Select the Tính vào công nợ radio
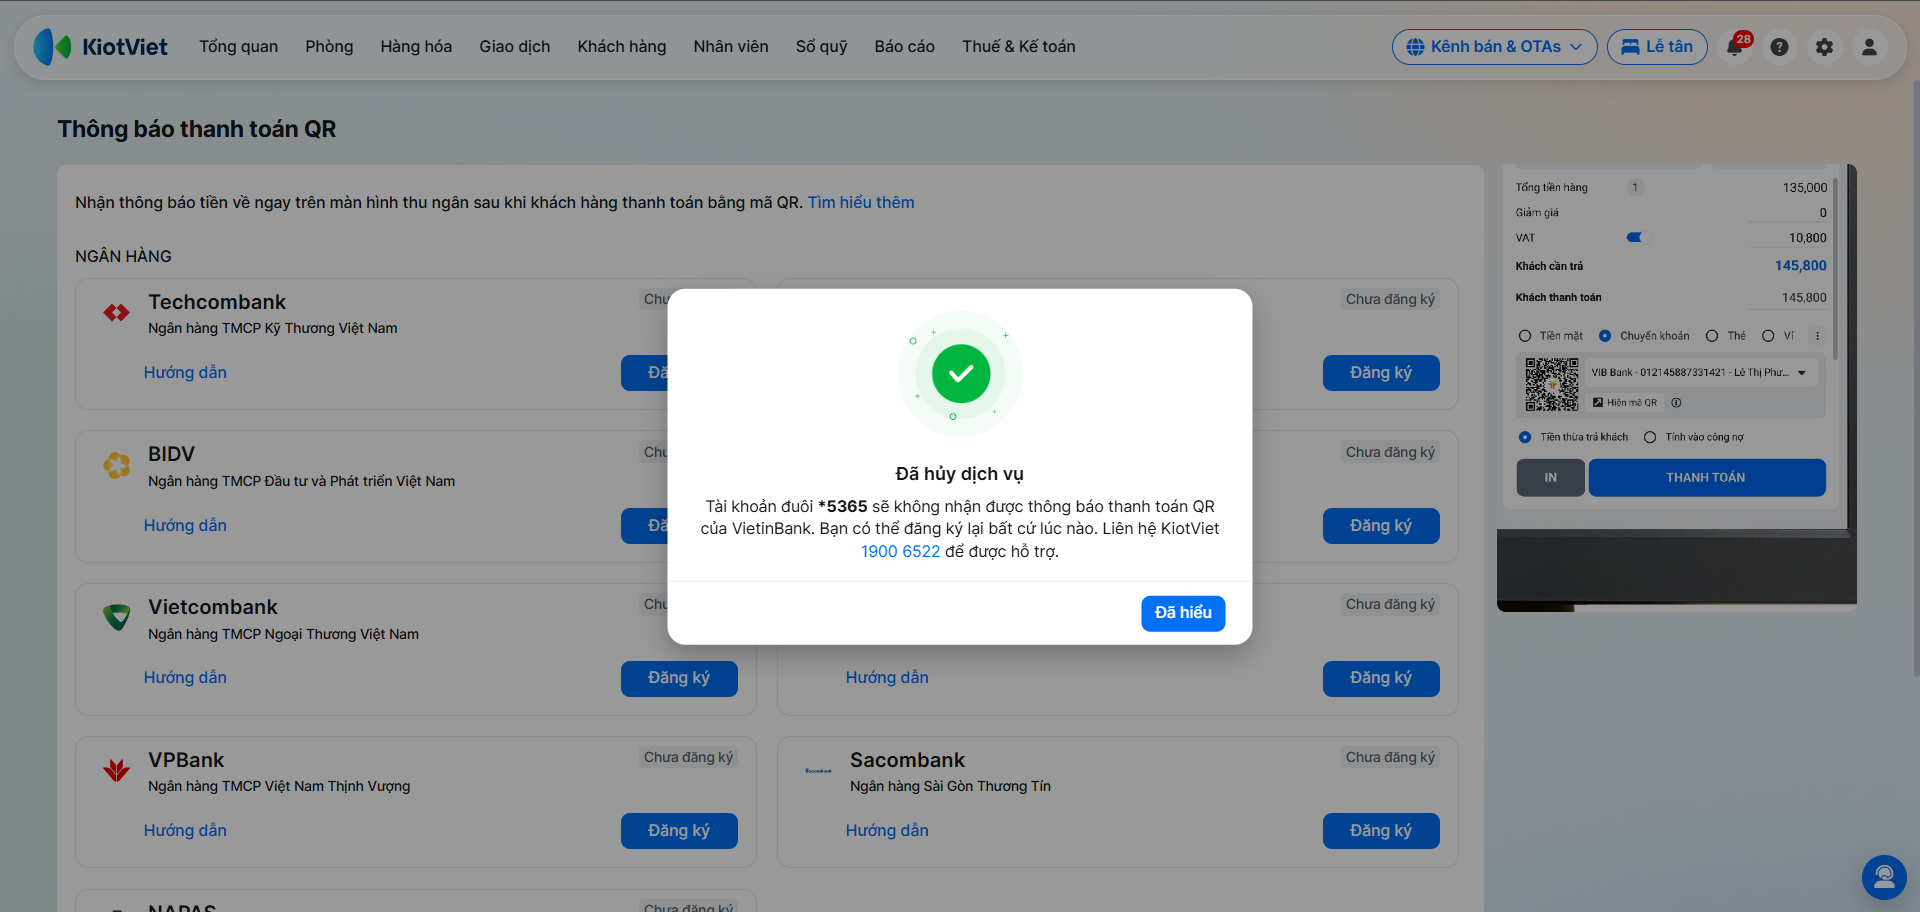 pos(1650,437)
